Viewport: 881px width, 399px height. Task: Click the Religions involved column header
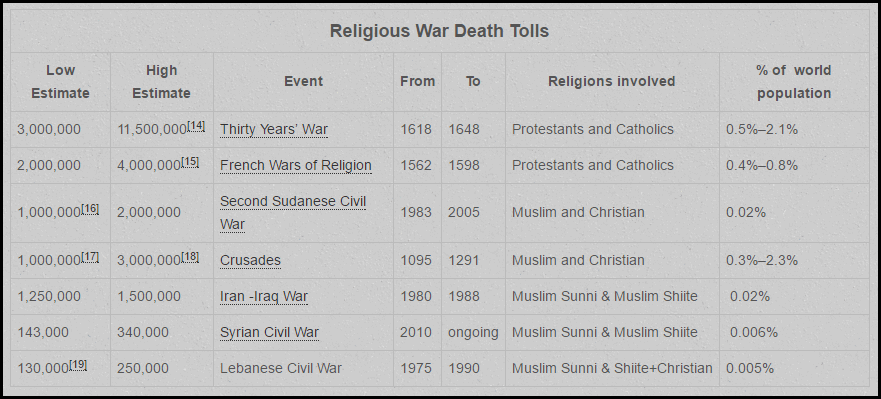coord(611,81)
